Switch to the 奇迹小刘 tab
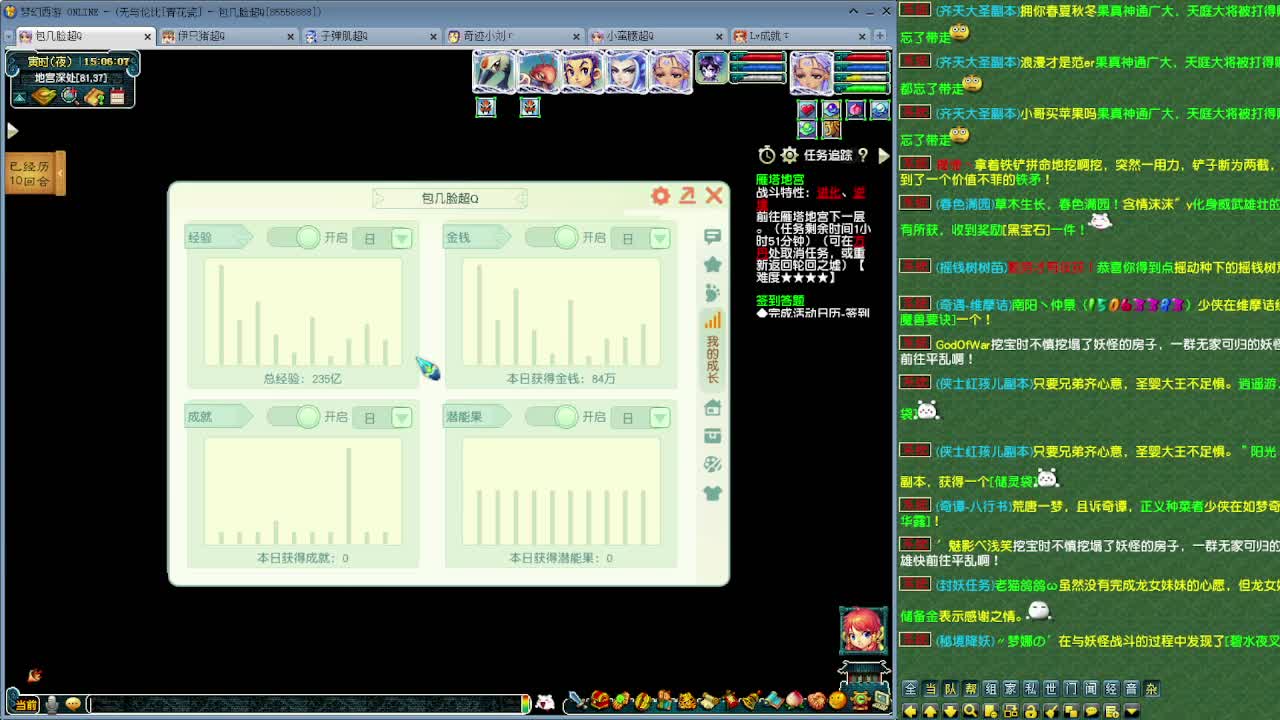 pyautogui.click(x=514, y=36)
